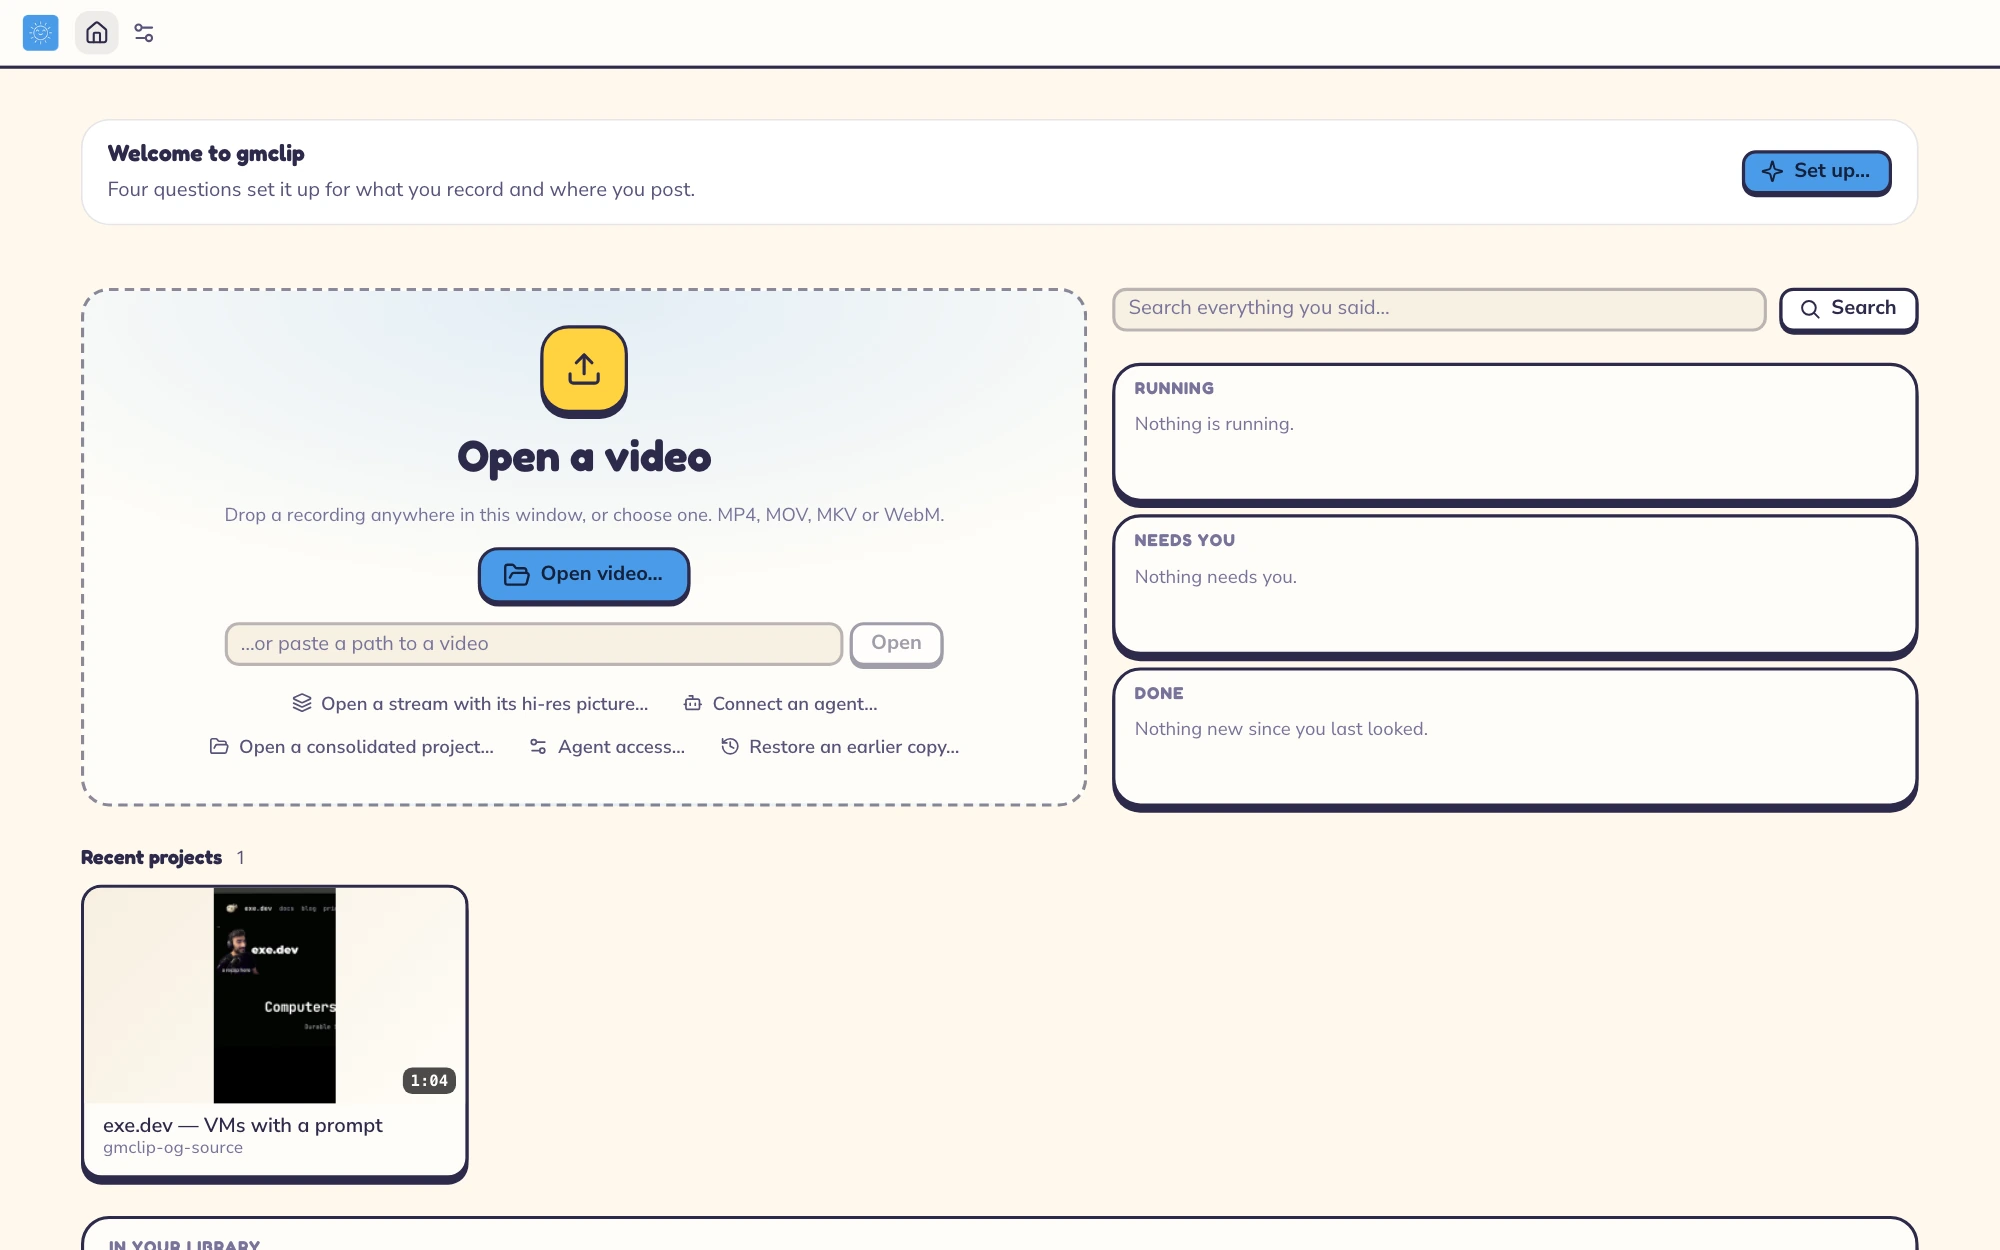The image size is (2000, 1250).
Task: Click the 1:04 duration badge
Action: 429,1081
